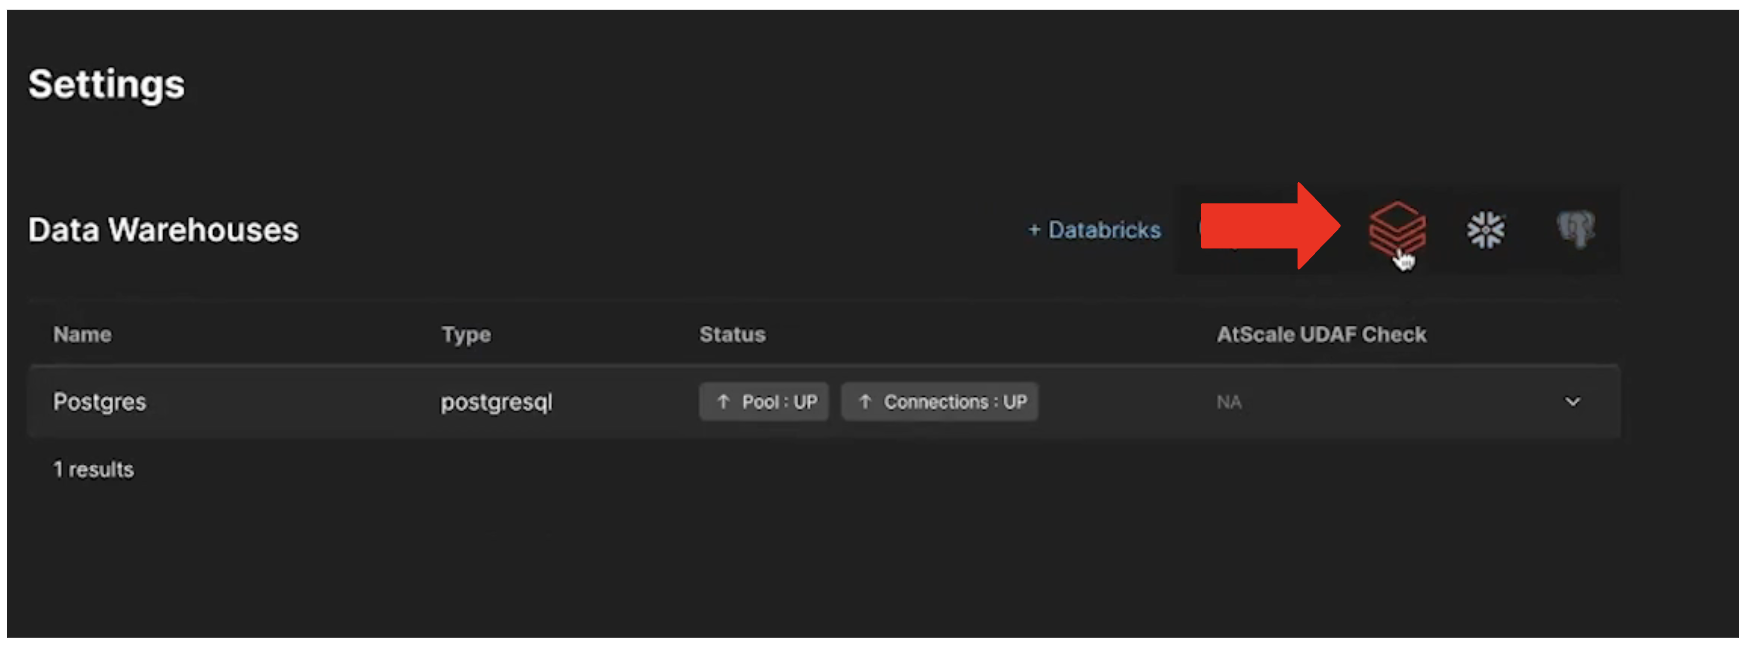Viewport: 1754px width, 652px height.
Task: Click the + Databricks link
Action: coord(1094,230)
